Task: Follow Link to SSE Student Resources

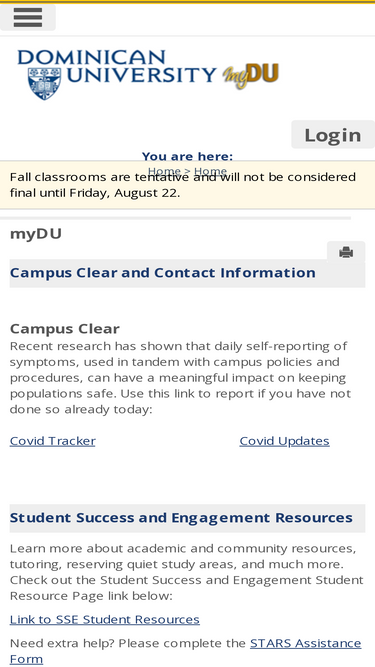Action: [105, 619]
